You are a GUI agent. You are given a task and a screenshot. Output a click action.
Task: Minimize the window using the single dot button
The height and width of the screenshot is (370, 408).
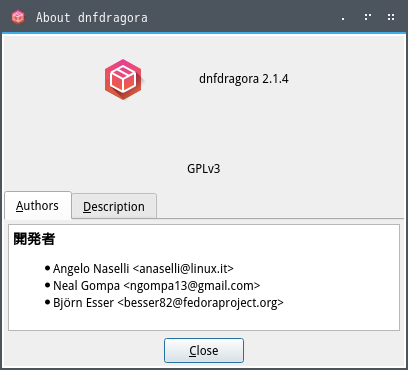coord(343,19)
